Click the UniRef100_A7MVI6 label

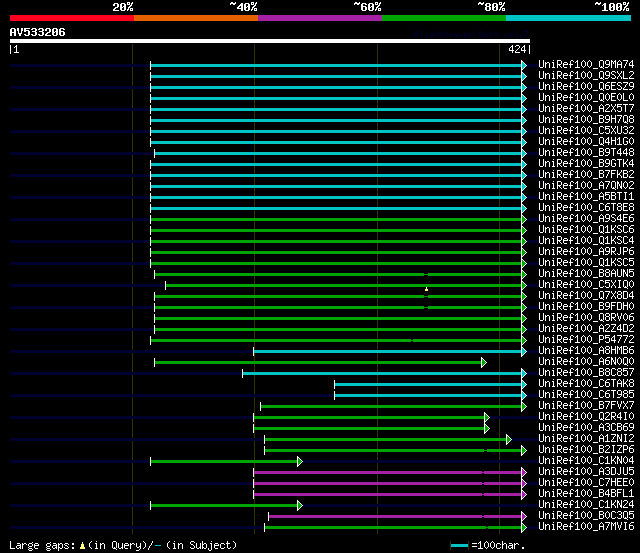pyautogui.click(x=586, y=527)
